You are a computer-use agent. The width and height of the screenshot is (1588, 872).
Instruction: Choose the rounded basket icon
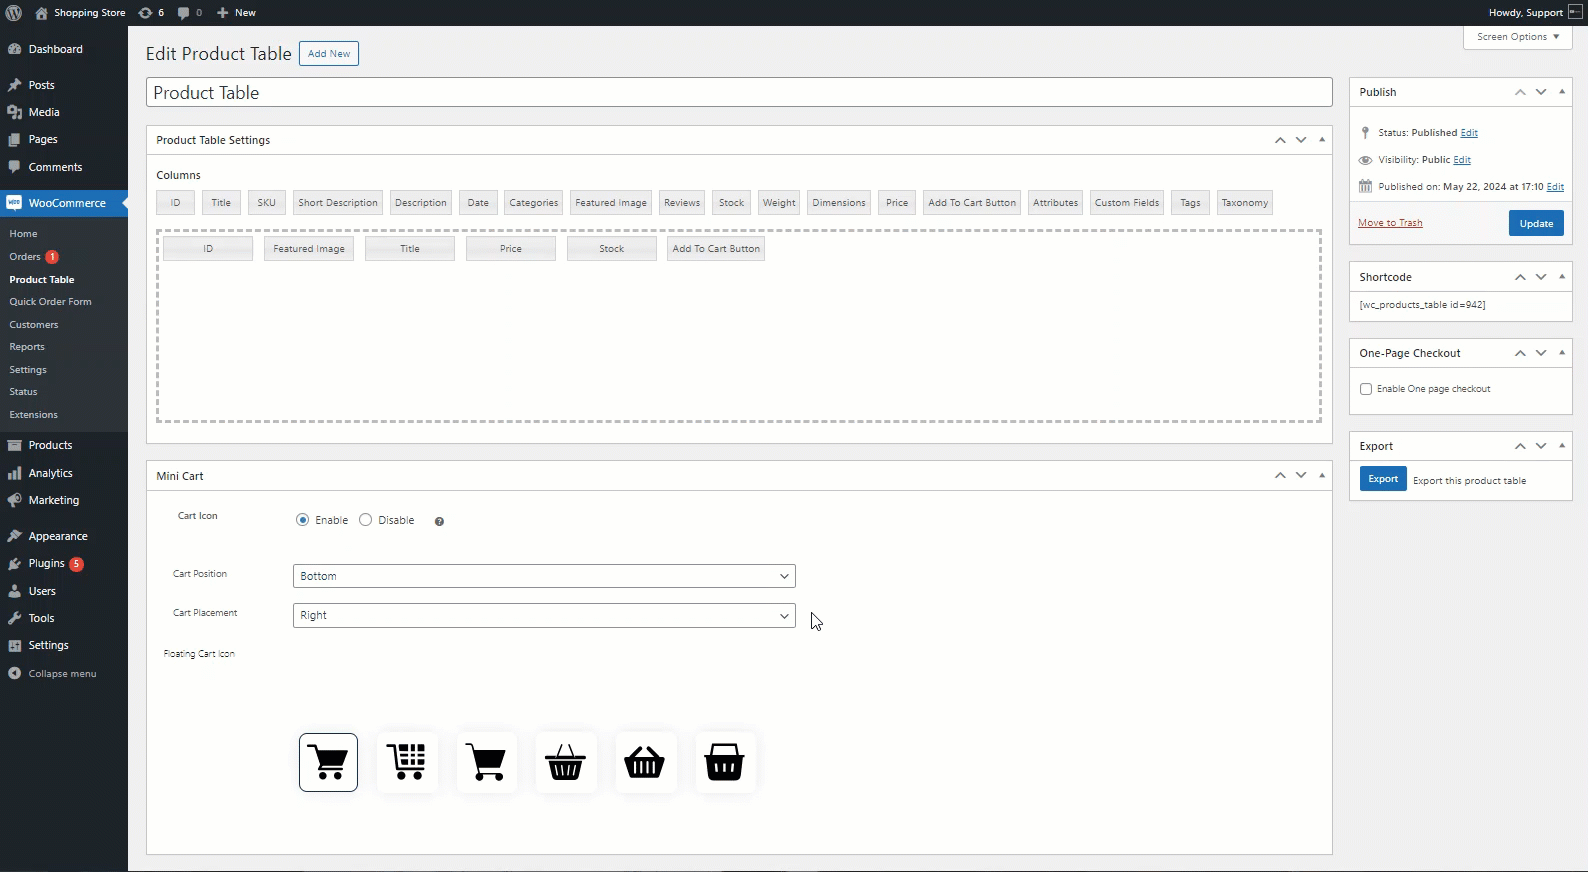tap(645, 762)
